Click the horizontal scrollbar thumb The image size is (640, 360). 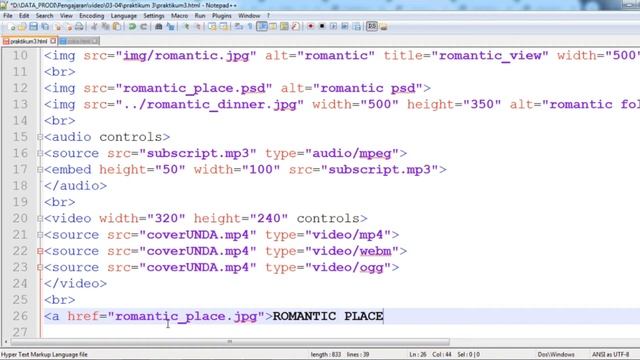(x=230, y=342)
